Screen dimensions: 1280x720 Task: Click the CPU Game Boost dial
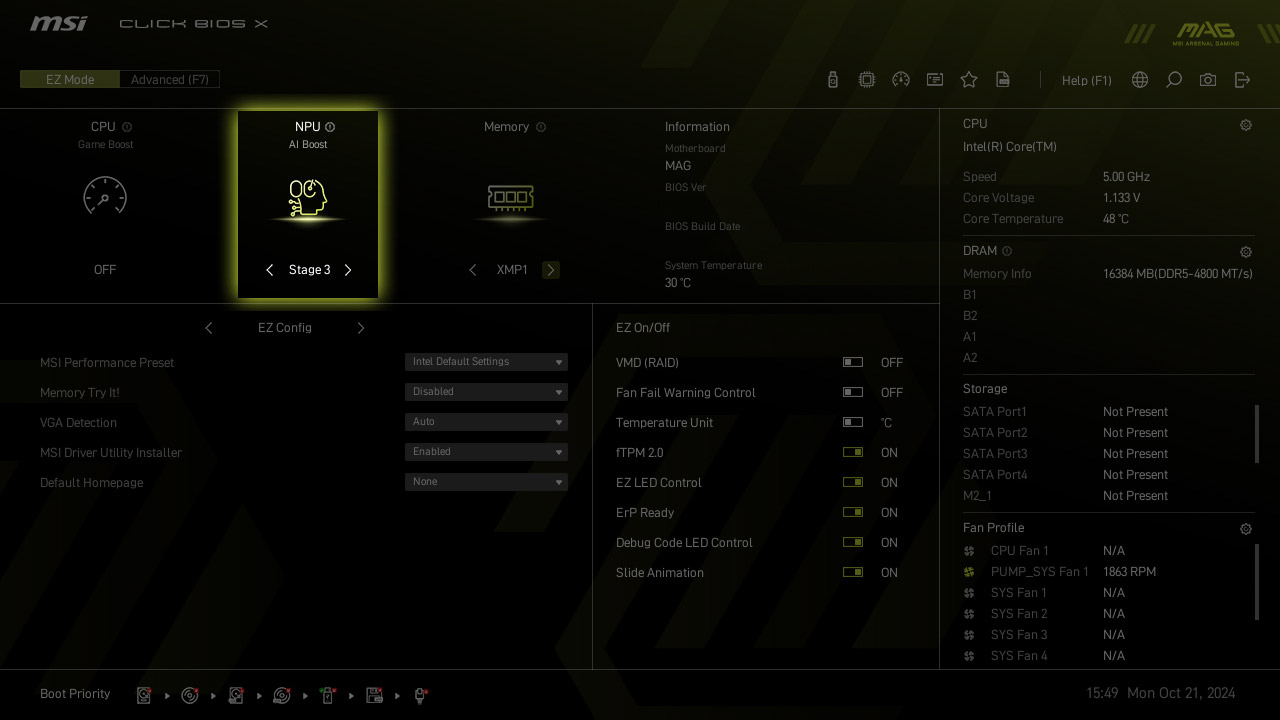(105, 196)
